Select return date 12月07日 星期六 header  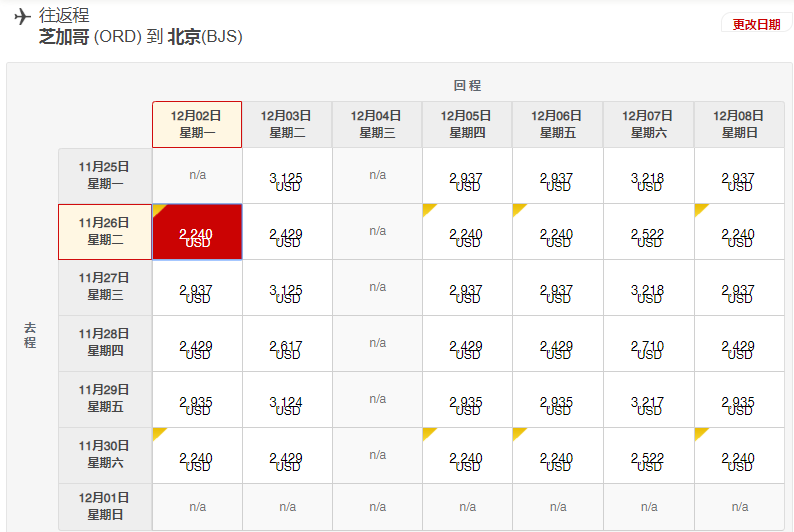[x=649, y=125]
